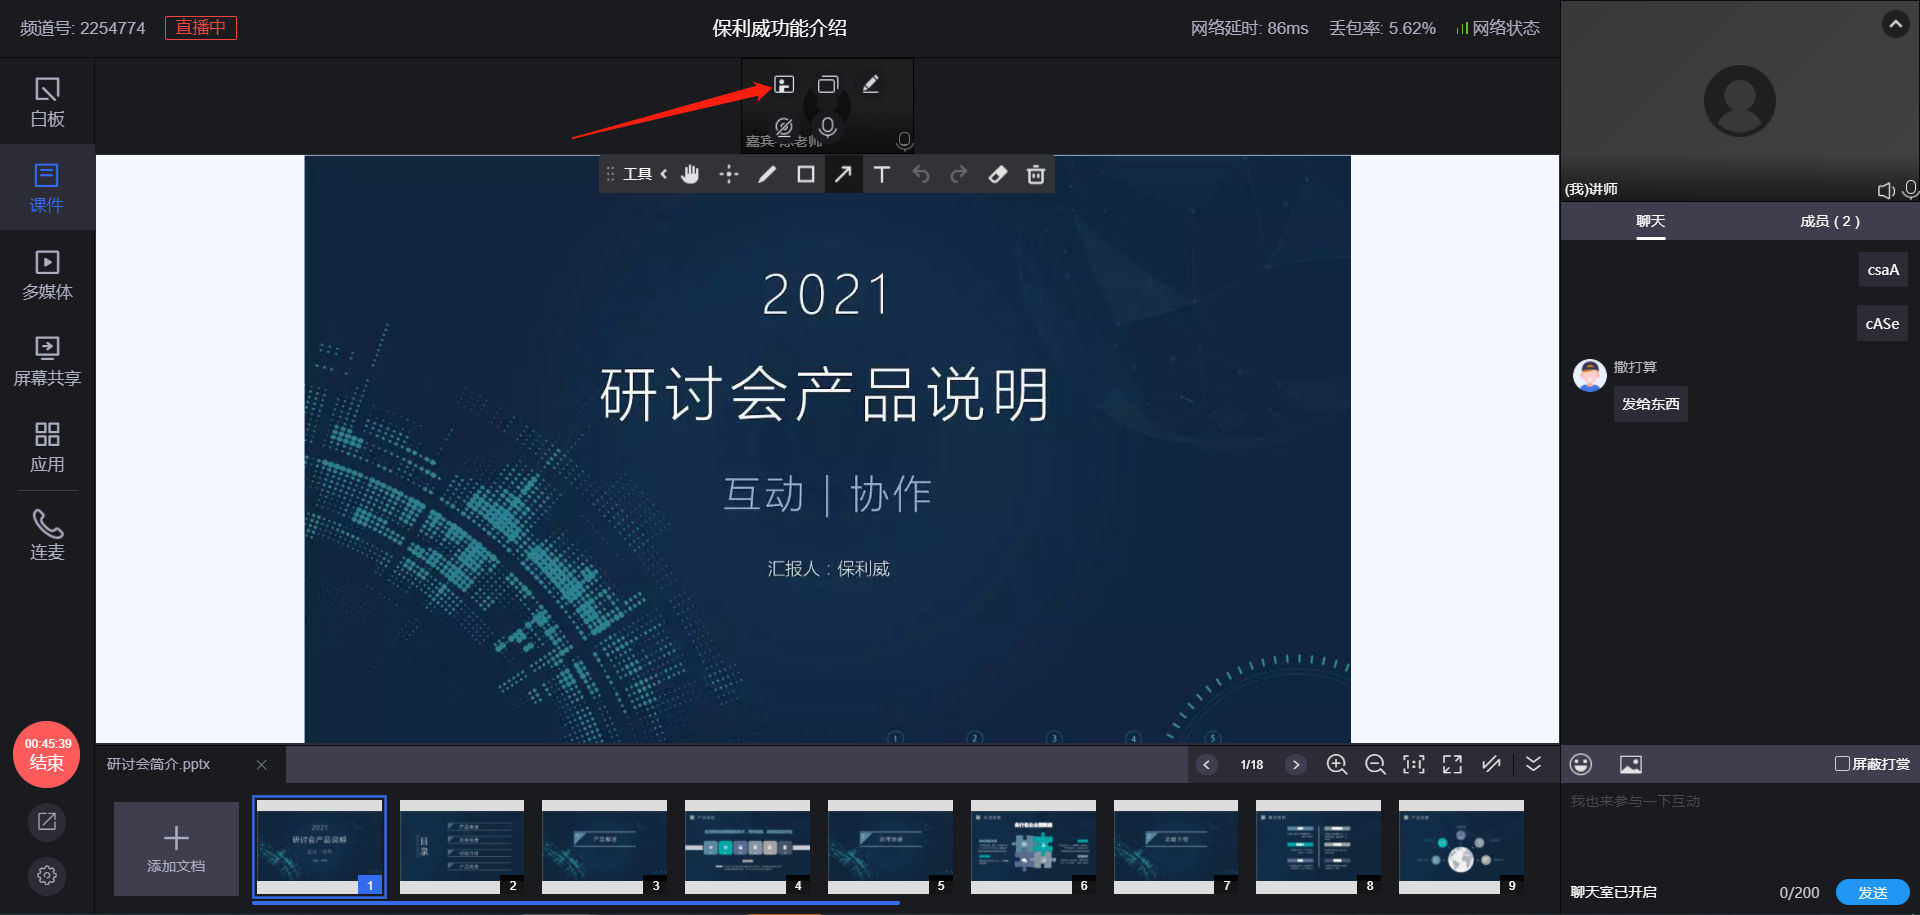
Task: Select the eraser tool
Action: pyautogui.click(x=998, y=174)
